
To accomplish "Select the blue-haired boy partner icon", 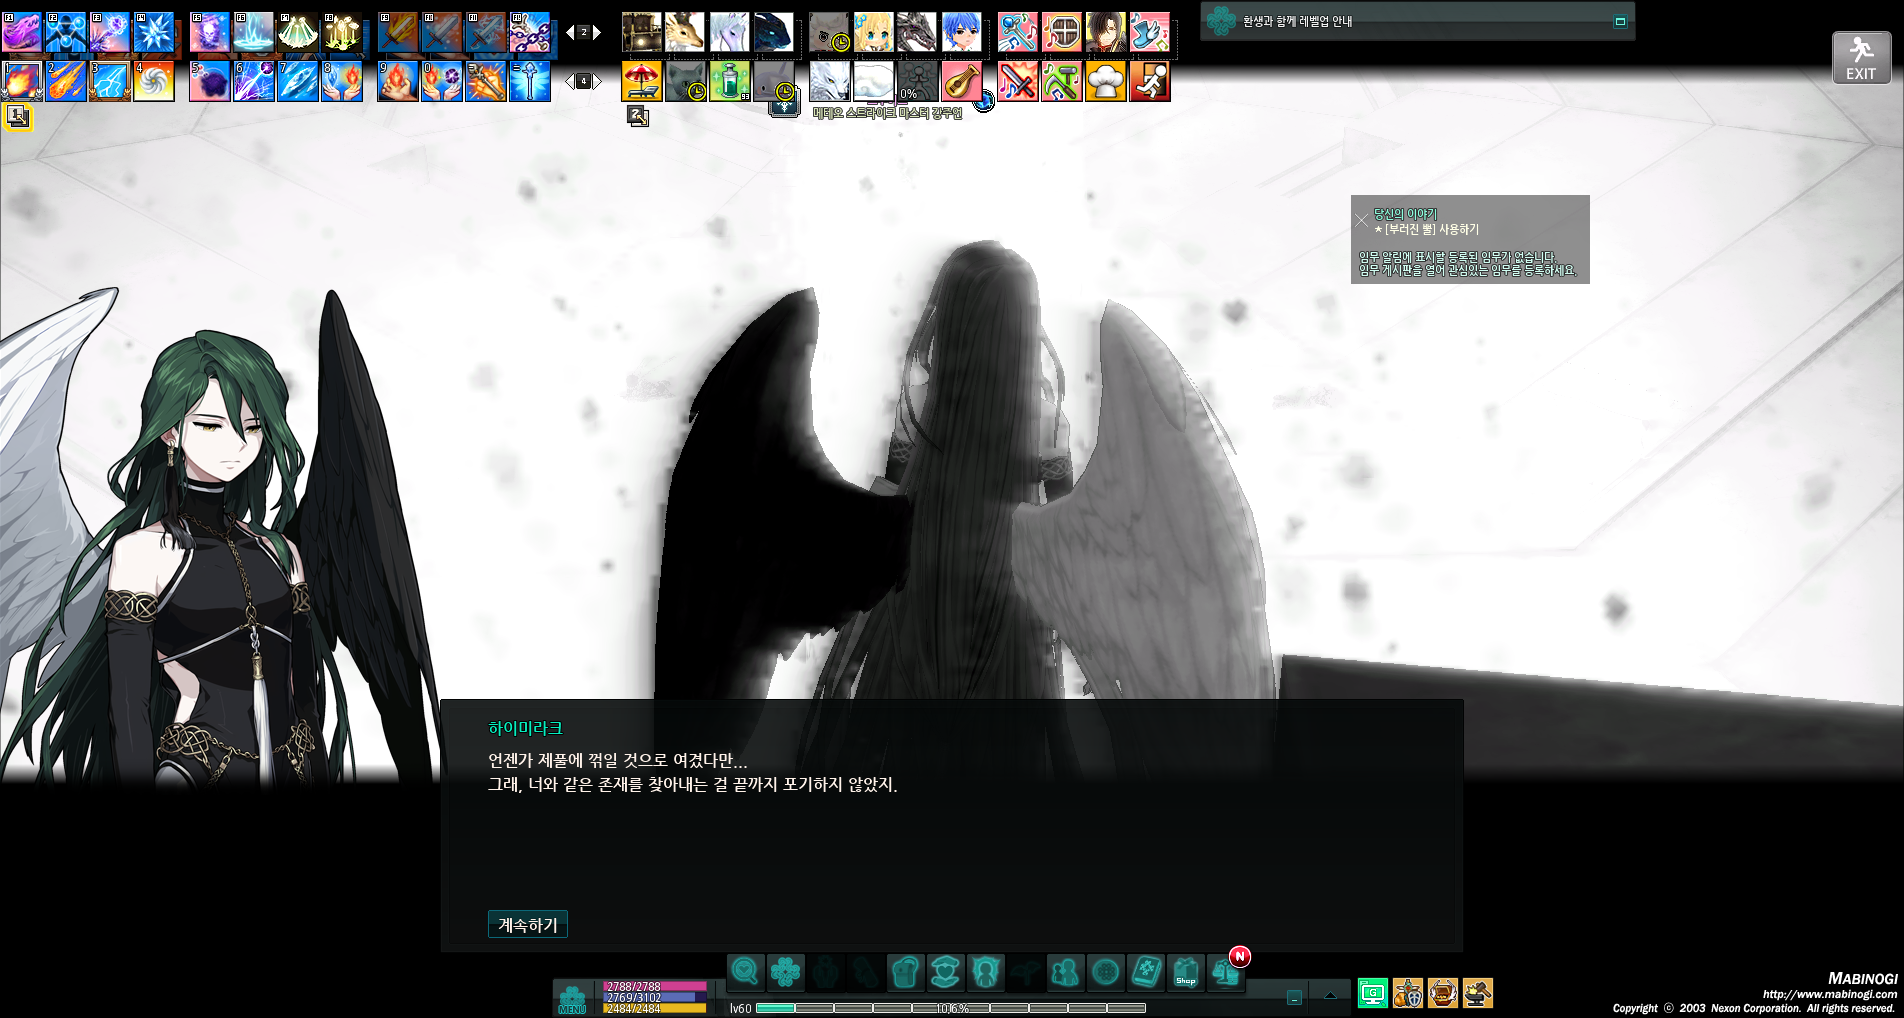I will pyautogui.click(x=961, y=32).
